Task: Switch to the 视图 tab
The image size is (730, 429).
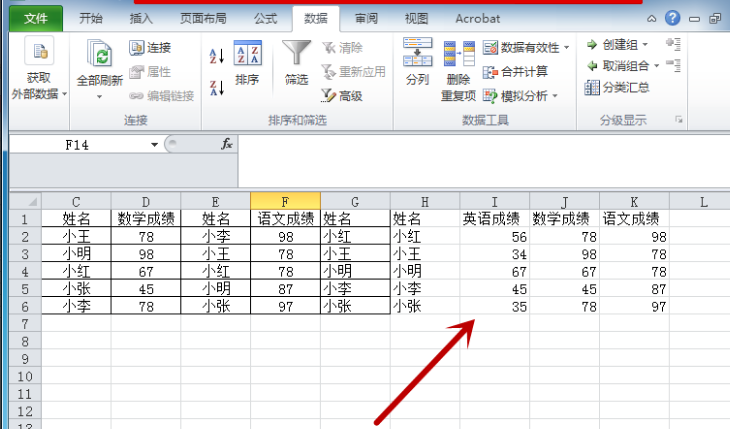Action: 416,19
